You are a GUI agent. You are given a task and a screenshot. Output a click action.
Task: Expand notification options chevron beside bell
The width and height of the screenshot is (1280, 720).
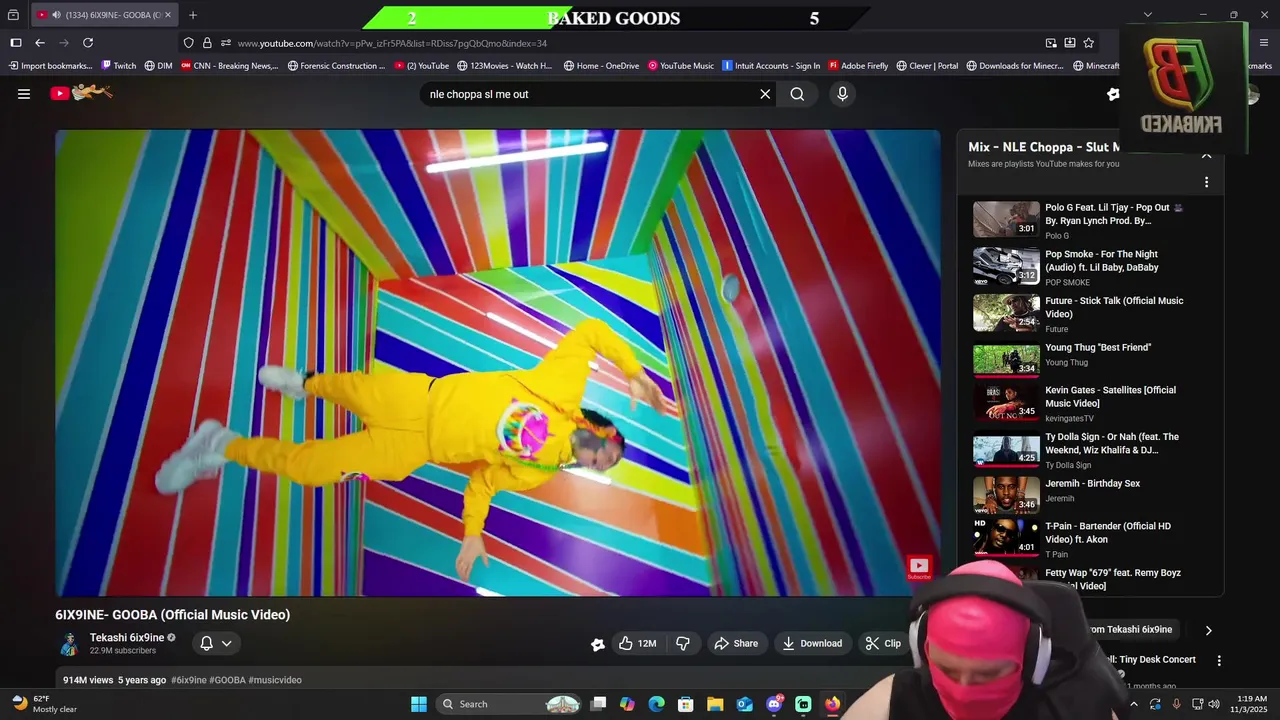(227, 643)
